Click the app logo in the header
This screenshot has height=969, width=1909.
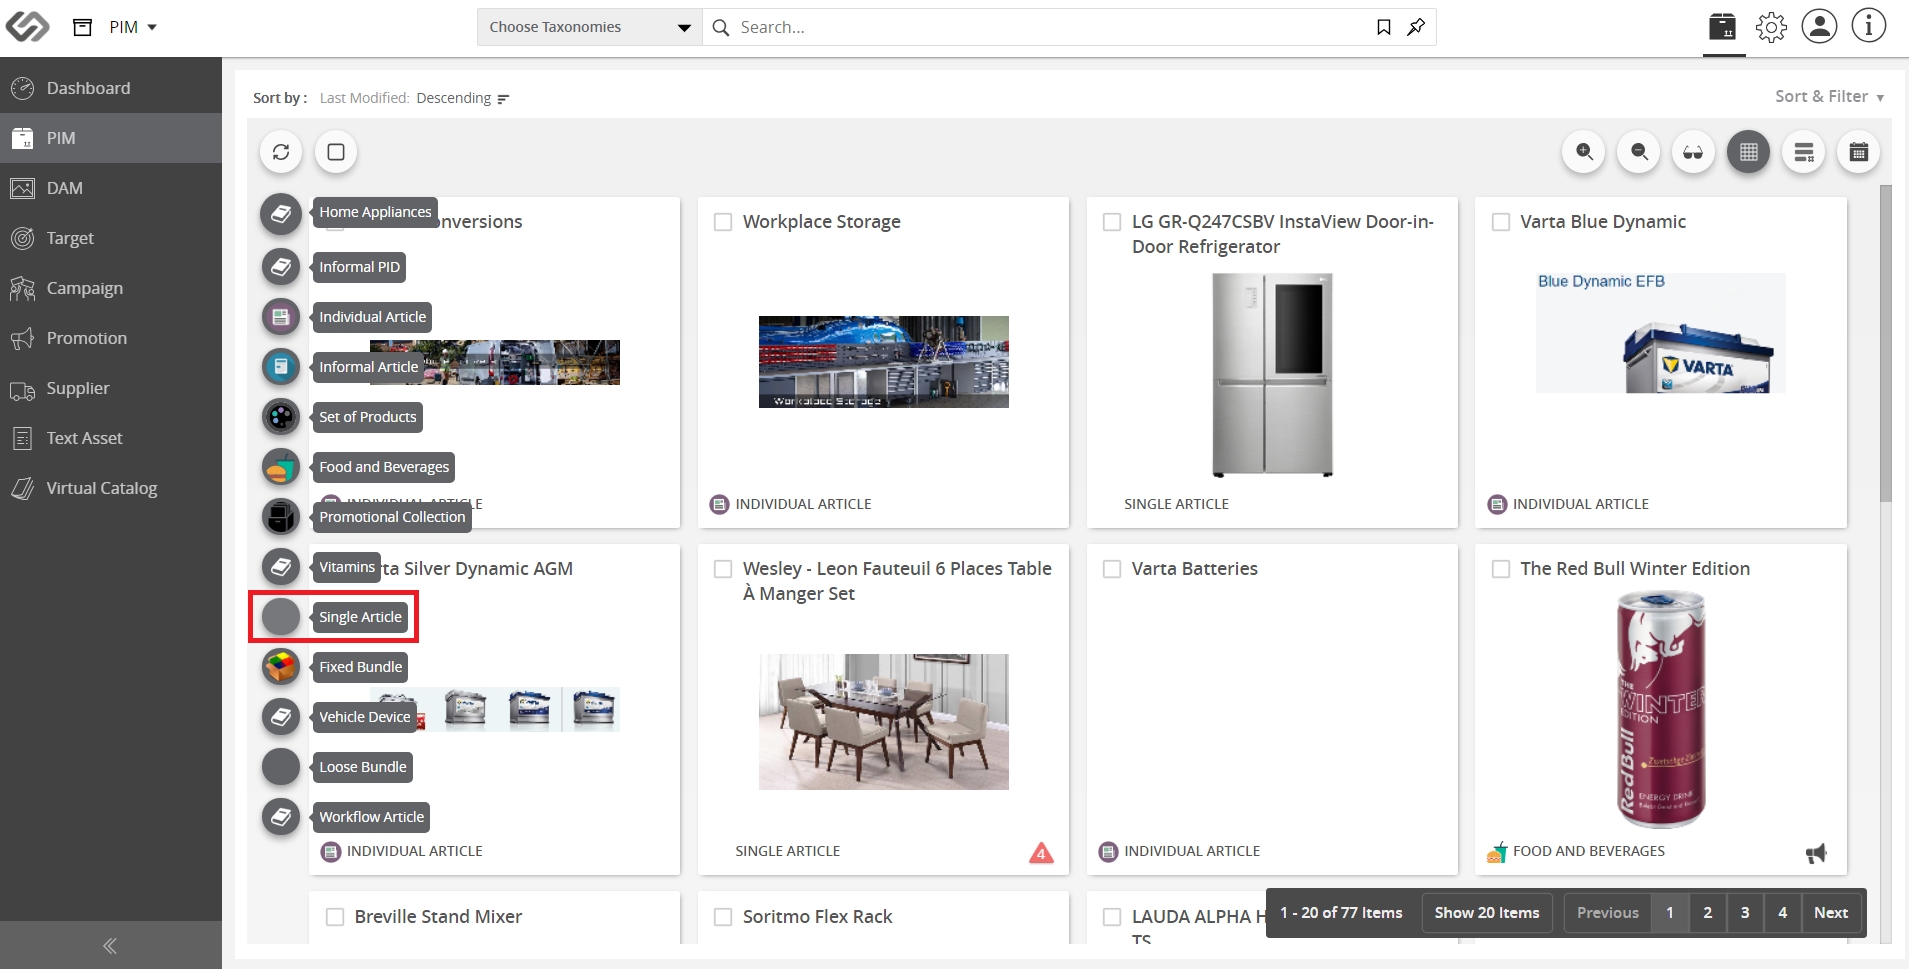coord(27,27)
